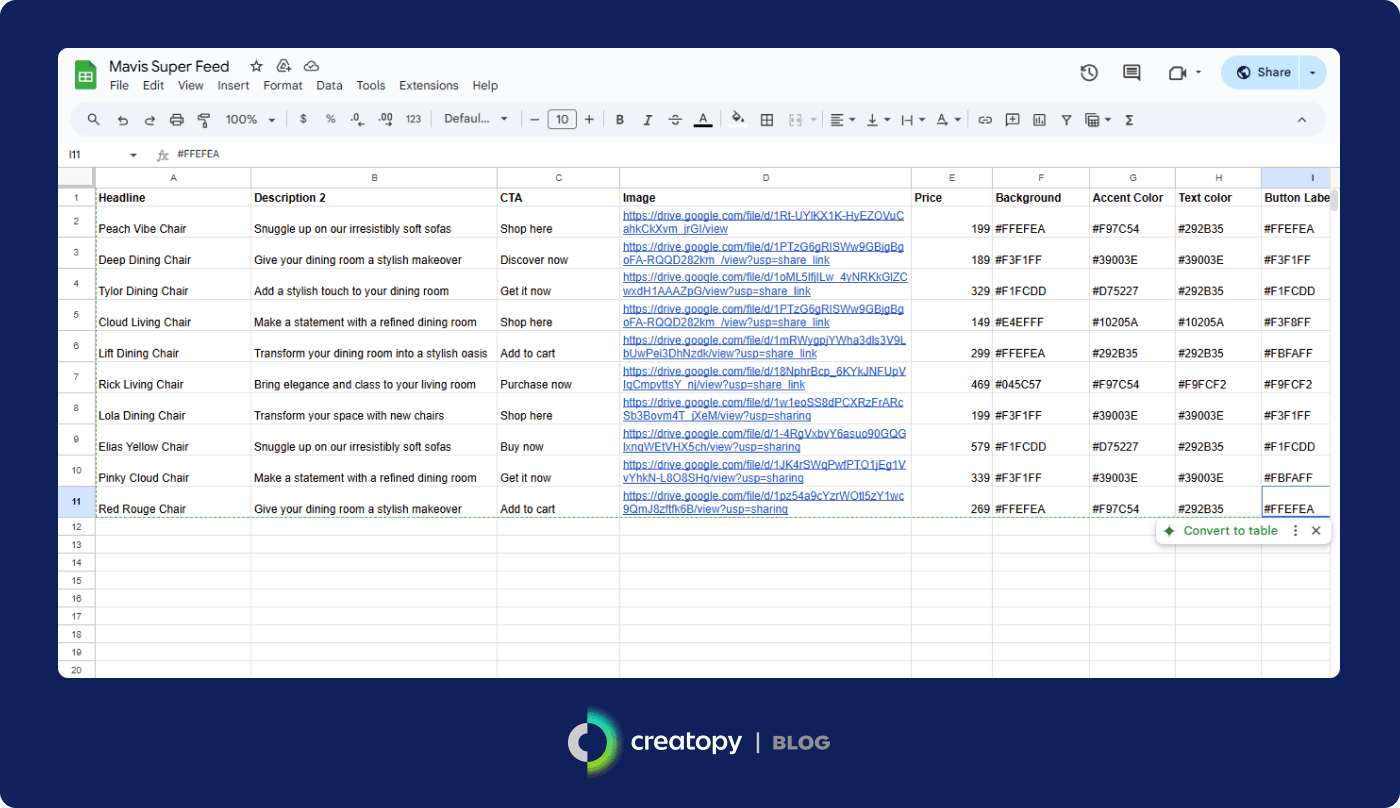Click the Share button
Viewport: 1400px width, 808px height.
click(1263, 72)
